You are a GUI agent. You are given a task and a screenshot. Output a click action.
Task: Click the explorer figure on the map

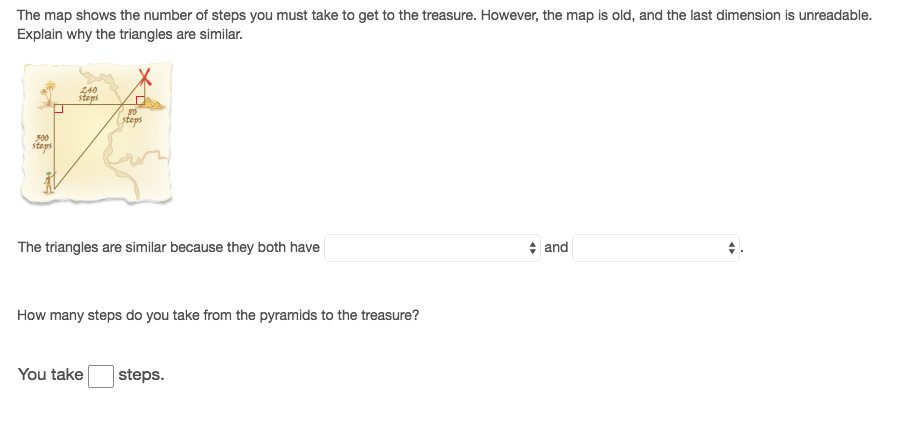[x=48, y=181]
